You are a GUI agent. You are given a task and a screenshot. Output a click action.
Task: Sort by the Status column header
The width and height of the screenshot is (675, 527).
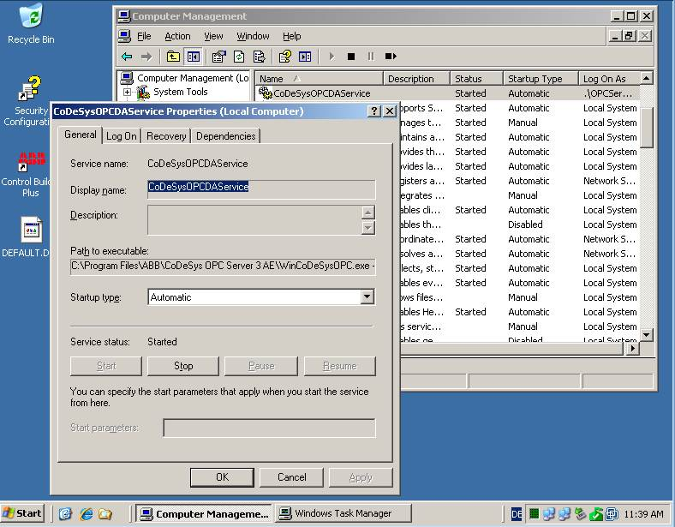[476, 79]
